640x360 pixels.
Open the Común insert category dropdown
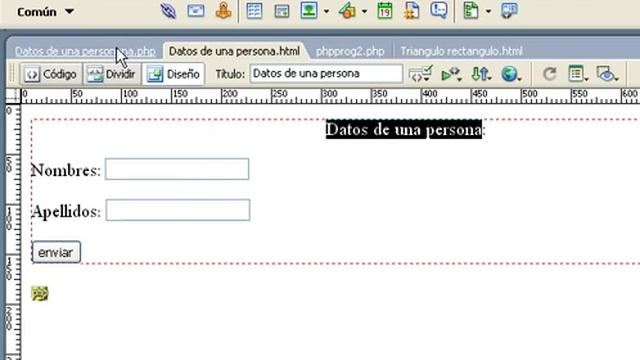coord(45,12)
